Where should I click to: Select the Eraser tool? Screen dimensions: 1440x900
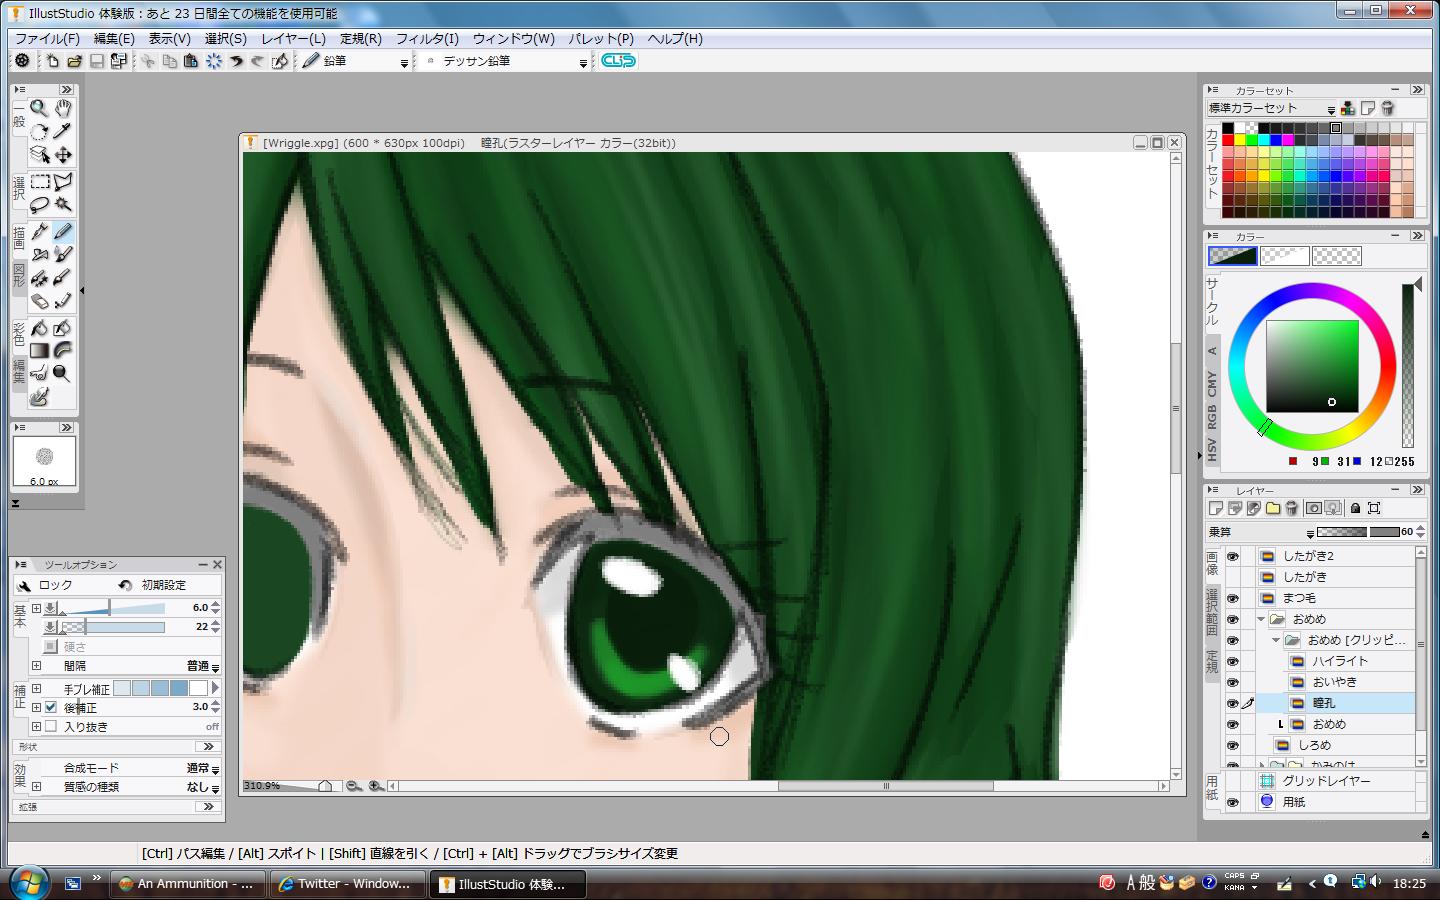(x=39, y=301)
